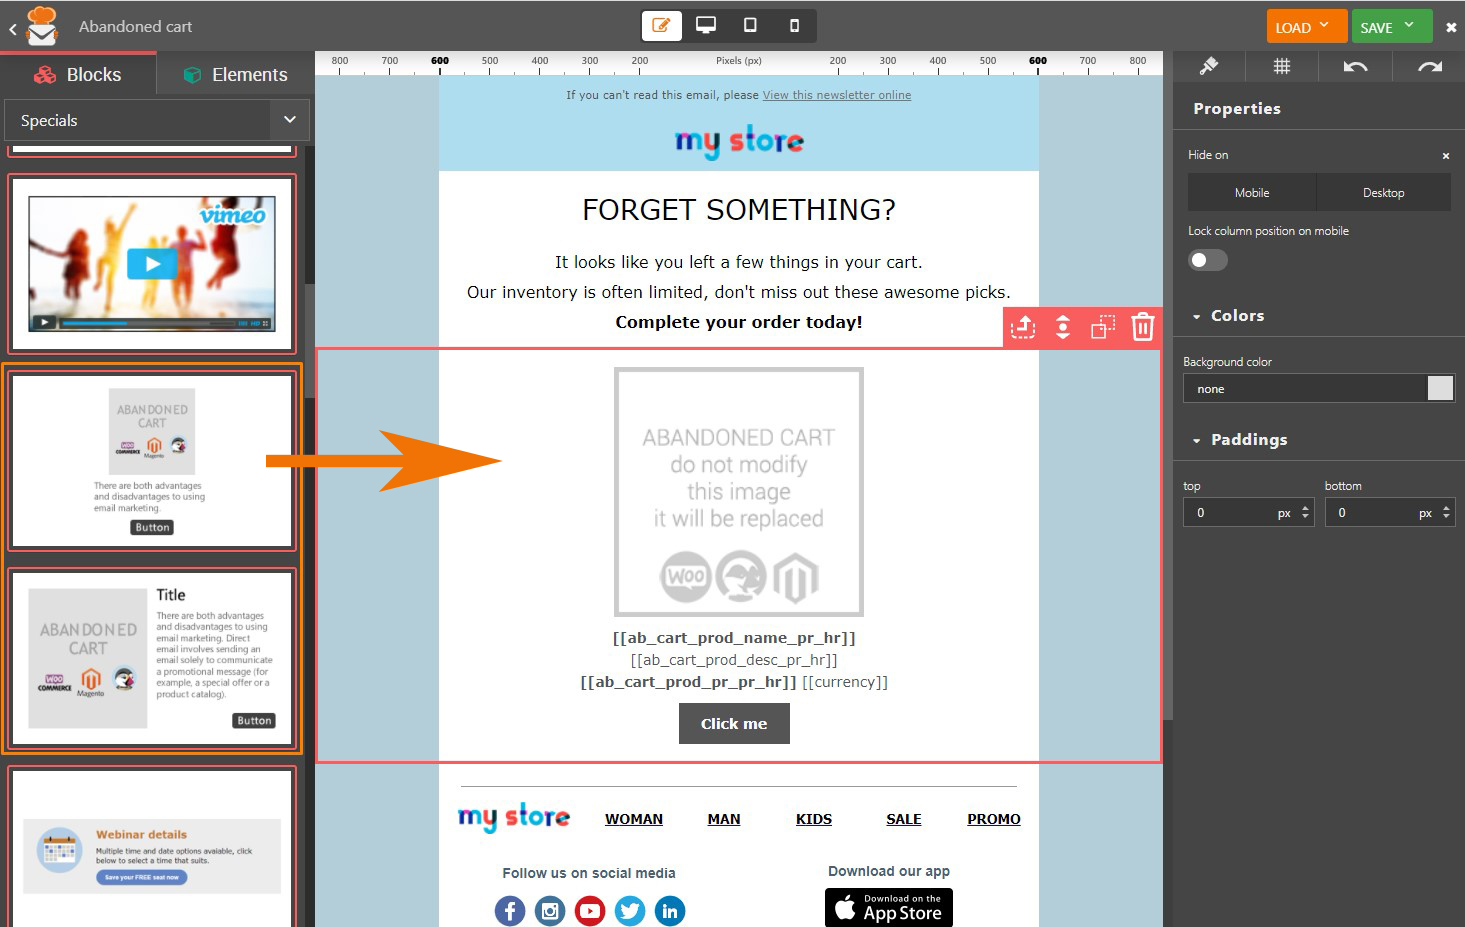Collapse the Colors section
Viewport: 1465px width, 927px height.
pos(1228,316)
